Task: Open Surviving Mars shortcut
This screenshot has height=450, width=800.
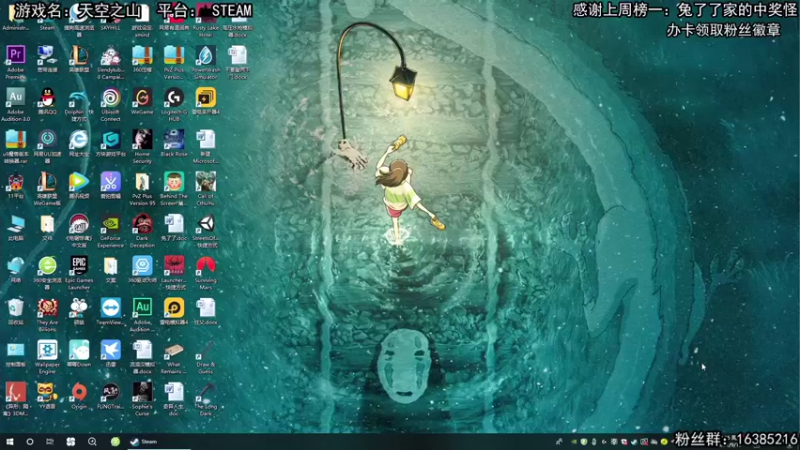Action: (206, 266)
